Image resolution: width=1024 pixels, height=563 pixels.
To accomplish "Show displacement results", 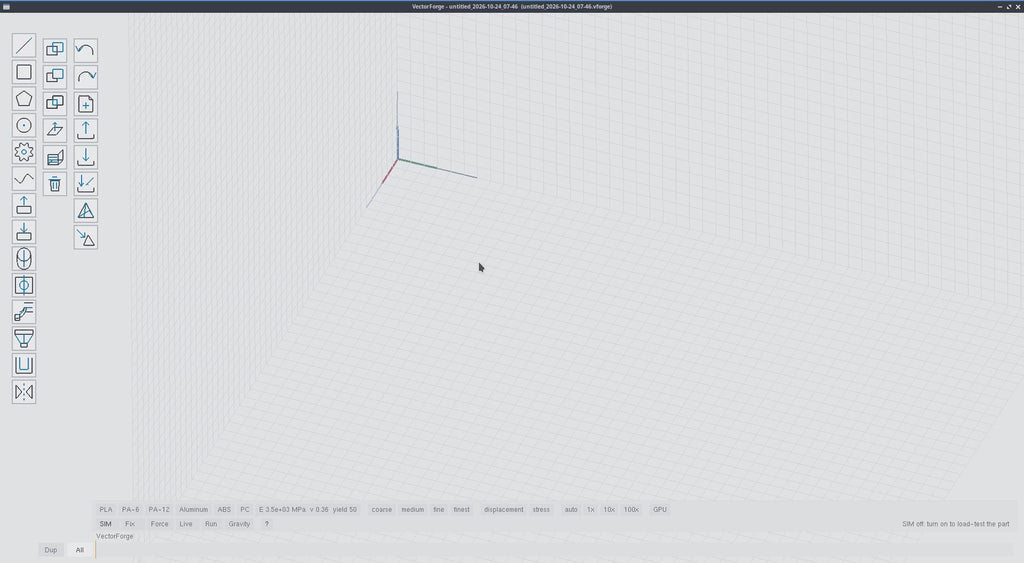I will pyautogui.click(x=504, y=509).
